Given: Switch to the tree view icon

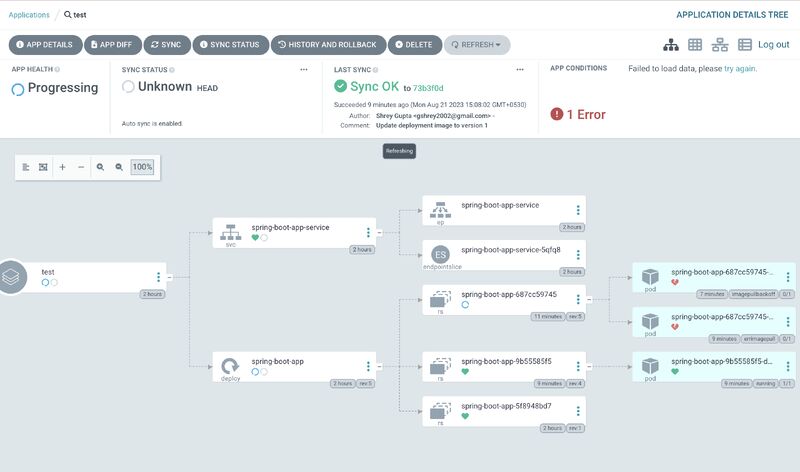Looking at the screenshot, I should (x=671, y=45).
